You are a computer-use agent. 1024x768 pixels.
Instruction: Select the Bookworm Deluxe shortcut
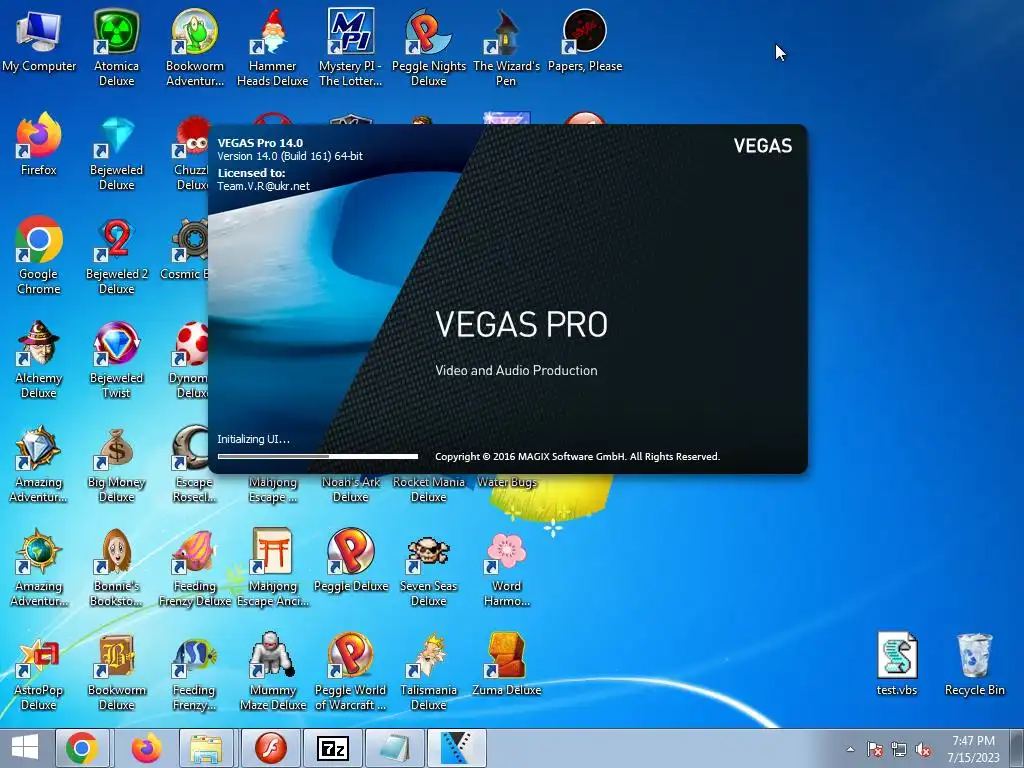pyautogui.click(x=116, y=673)
